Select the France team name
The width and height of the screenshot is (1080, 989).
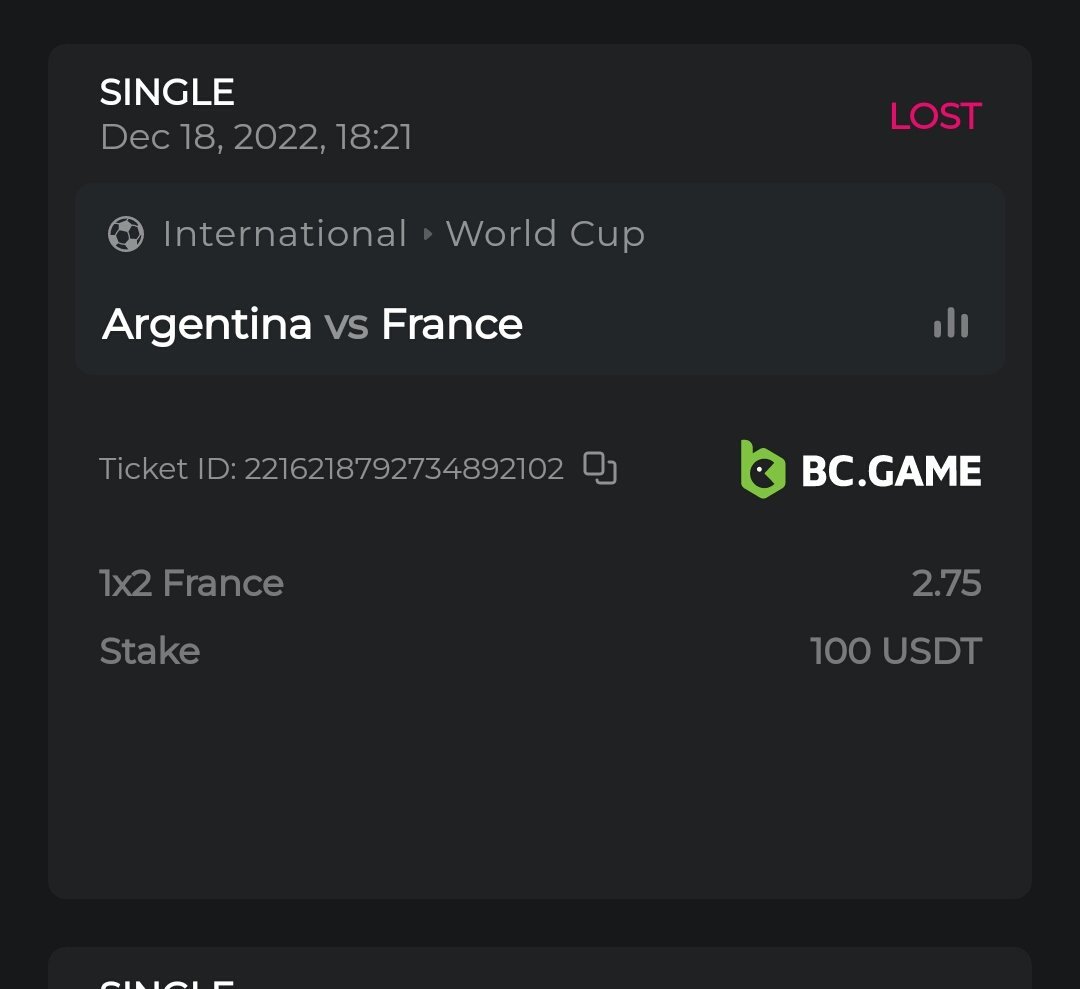coord(452,324)
